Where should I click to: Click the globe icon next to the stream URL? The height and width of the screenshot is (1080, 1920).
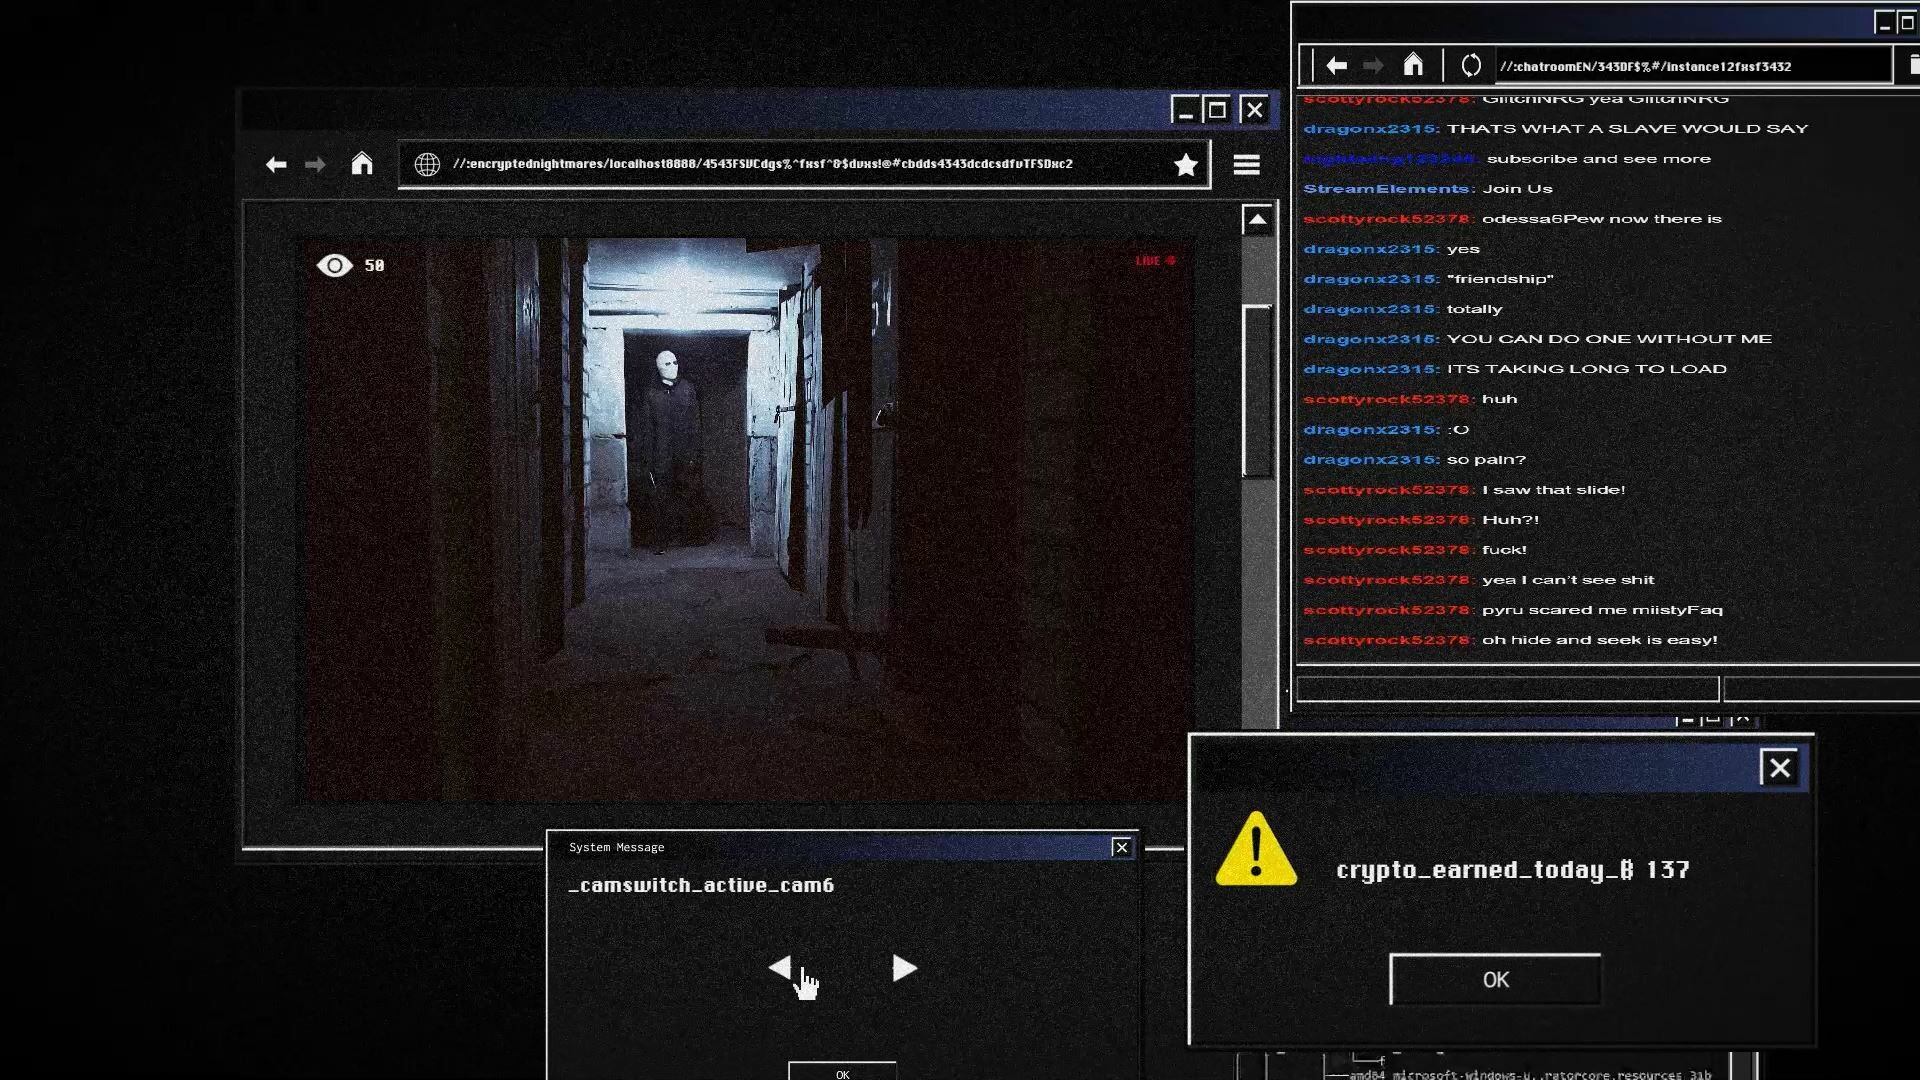coord(425,163)
